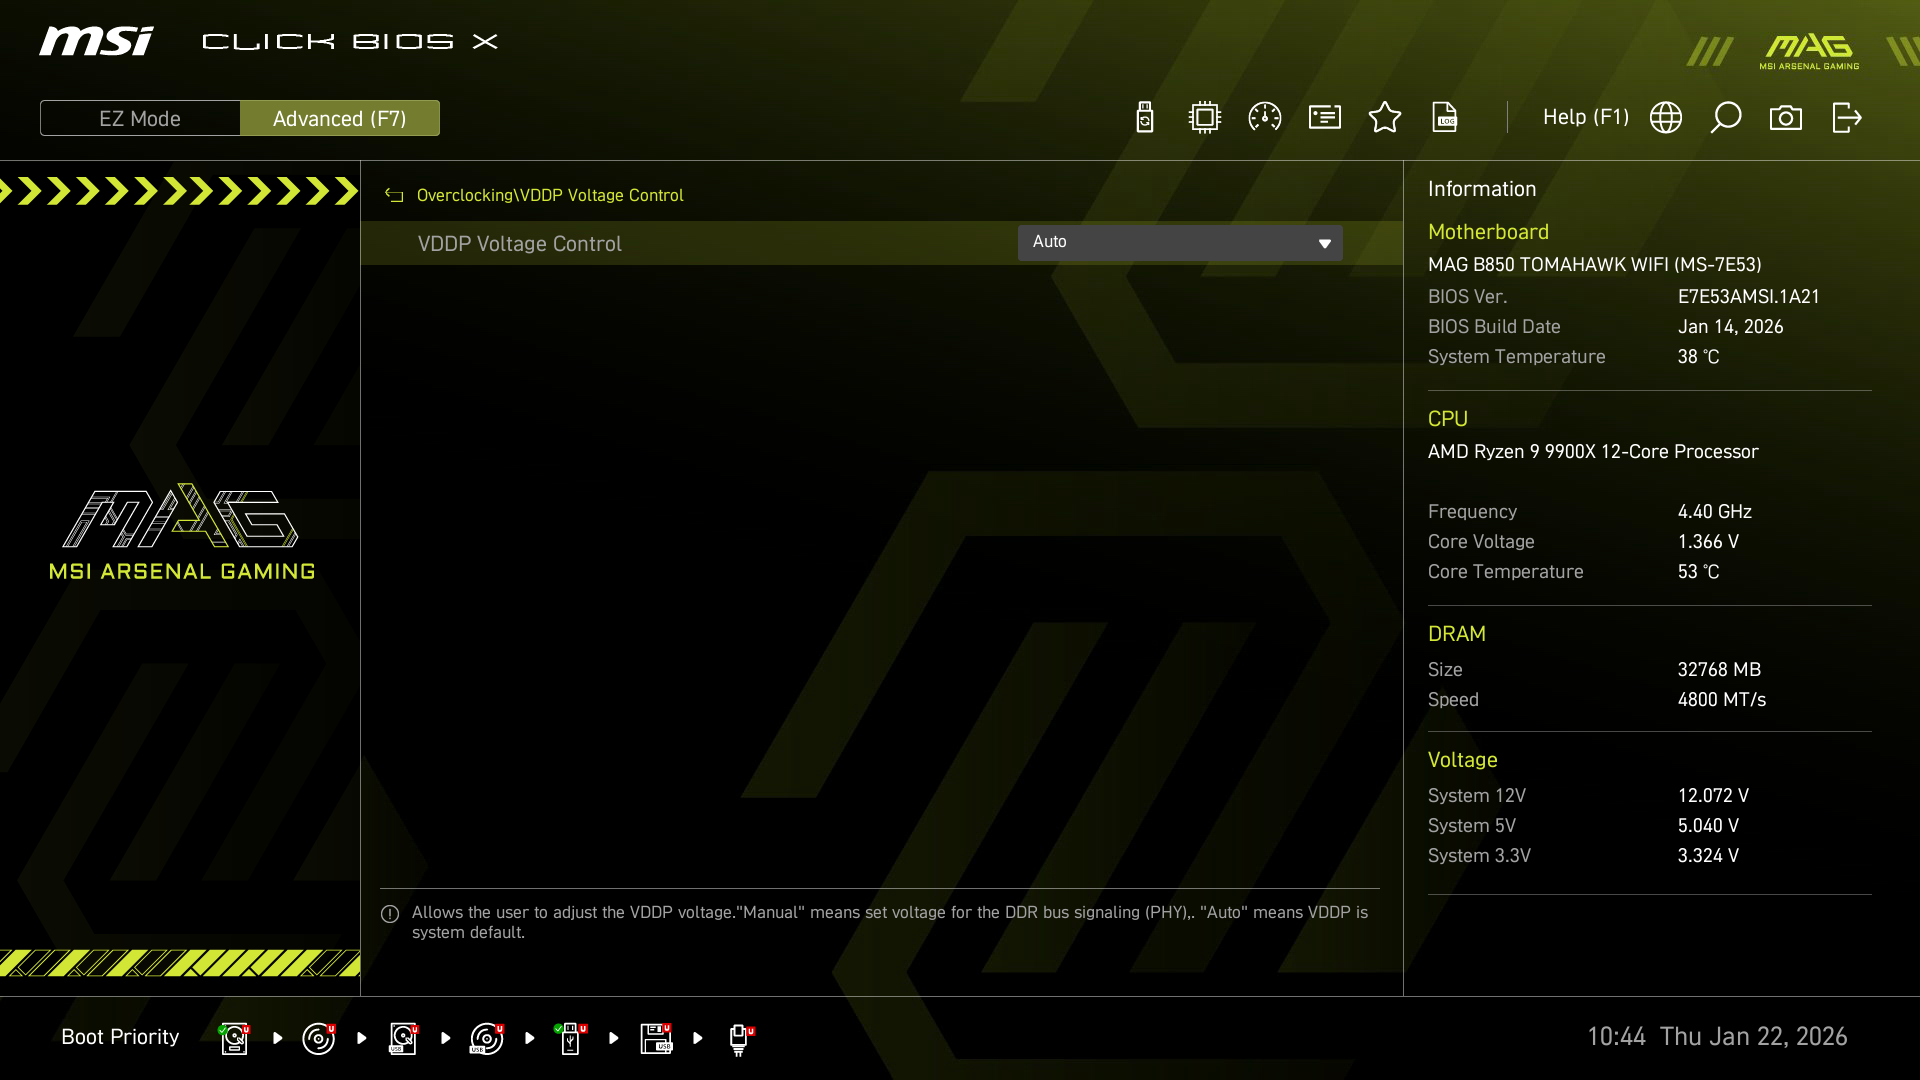Open the M-Flash USB update icon
Screen dimensions: 1920x1080
tap(1145, 118)
